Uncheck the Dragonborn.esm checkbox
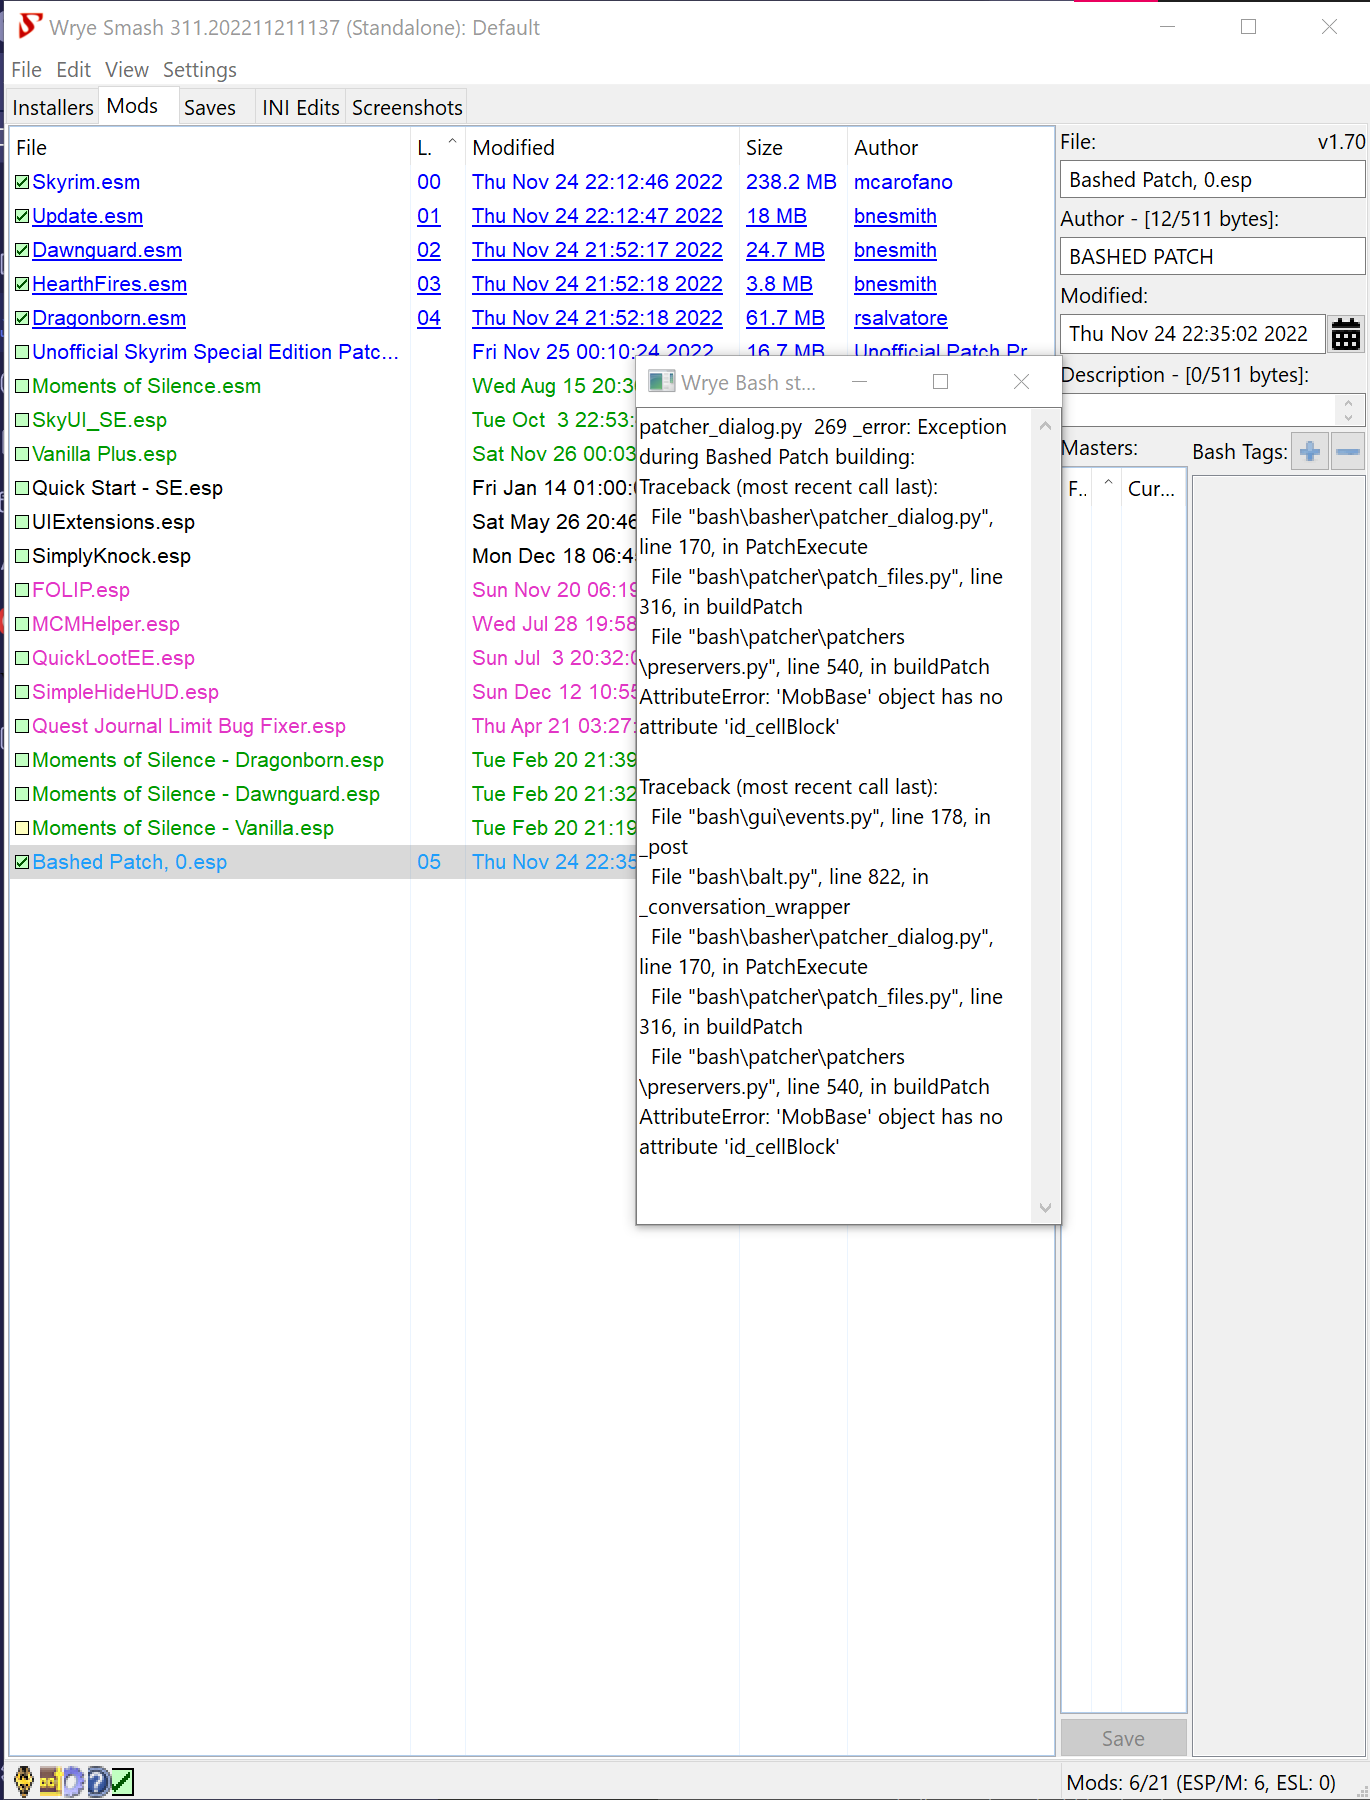Screen dimensions: 1370x1800 [x=22, y=318]
